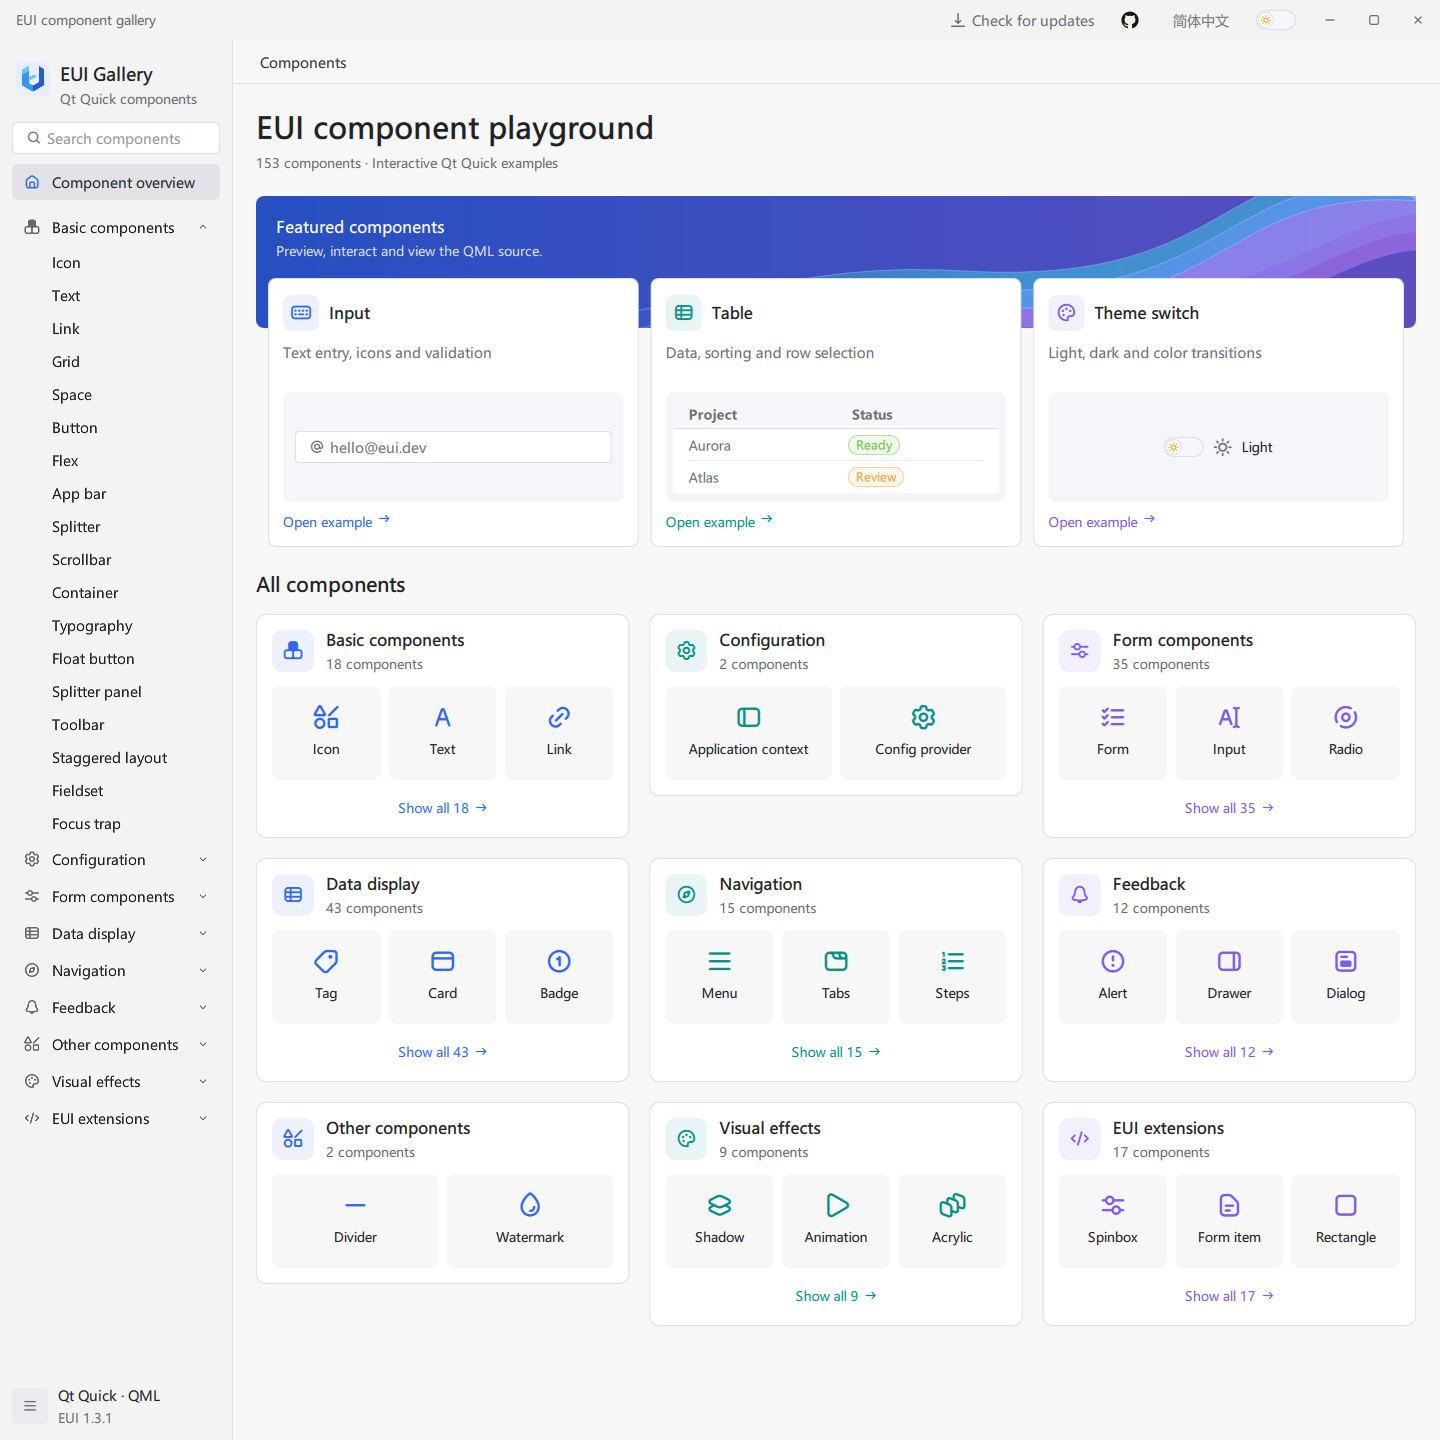
Task: Open the GitHub repository icon
Action: [1130, 20]
